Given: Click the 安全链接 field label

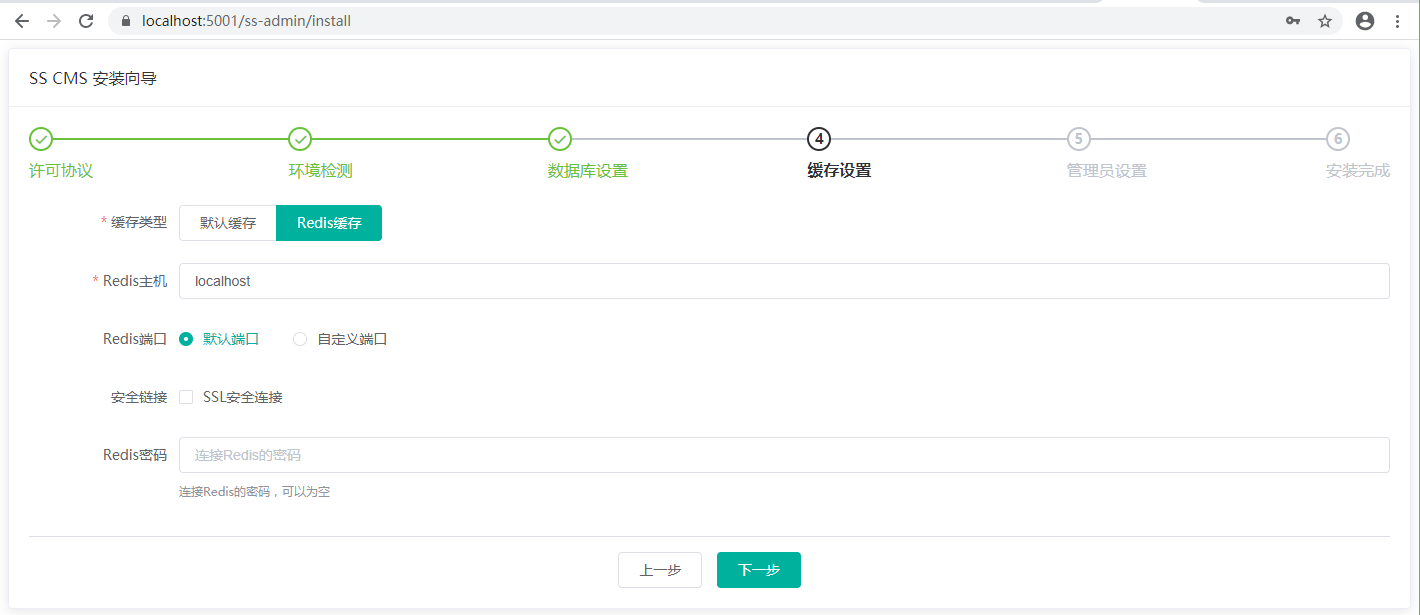Looking at the screenshot, I should coord(139,397).
